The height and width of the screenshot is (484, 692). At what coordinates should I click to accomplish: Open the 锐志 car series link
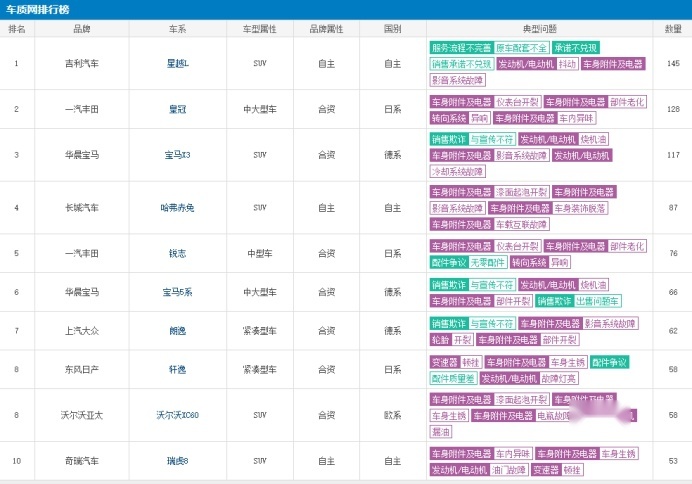tap(177, 253)
